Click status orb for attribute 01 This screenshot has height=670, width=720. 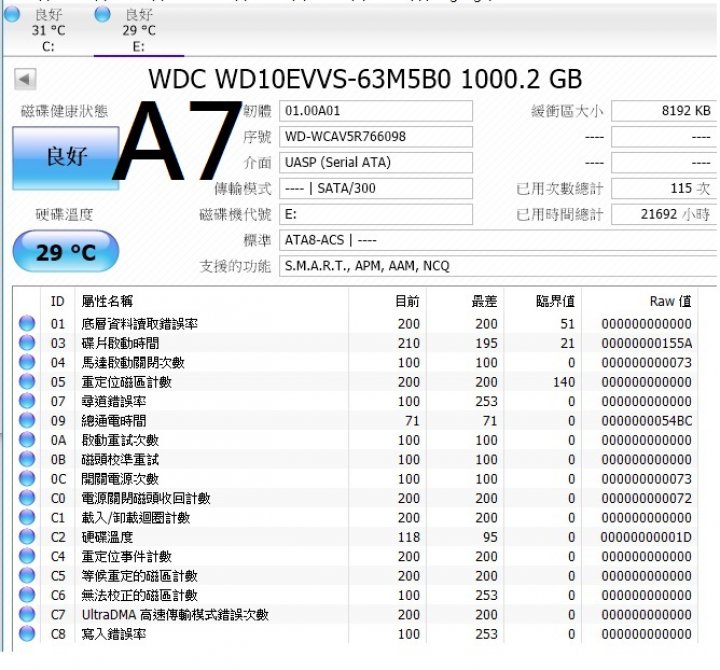[x=27, y=323]
